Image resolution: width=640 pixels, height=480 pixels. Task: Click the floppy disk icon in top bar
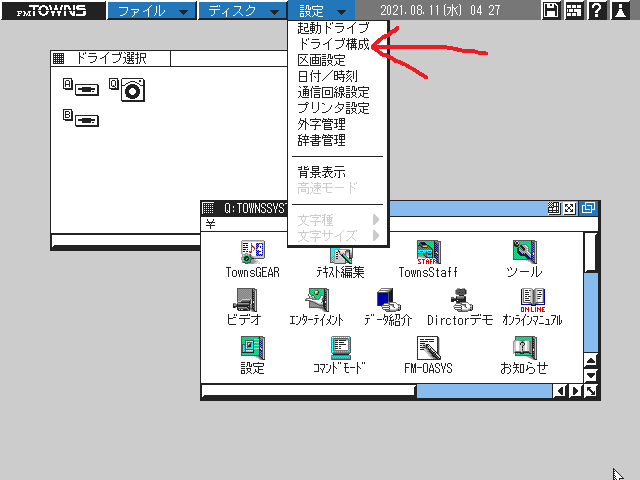[551, 10]
